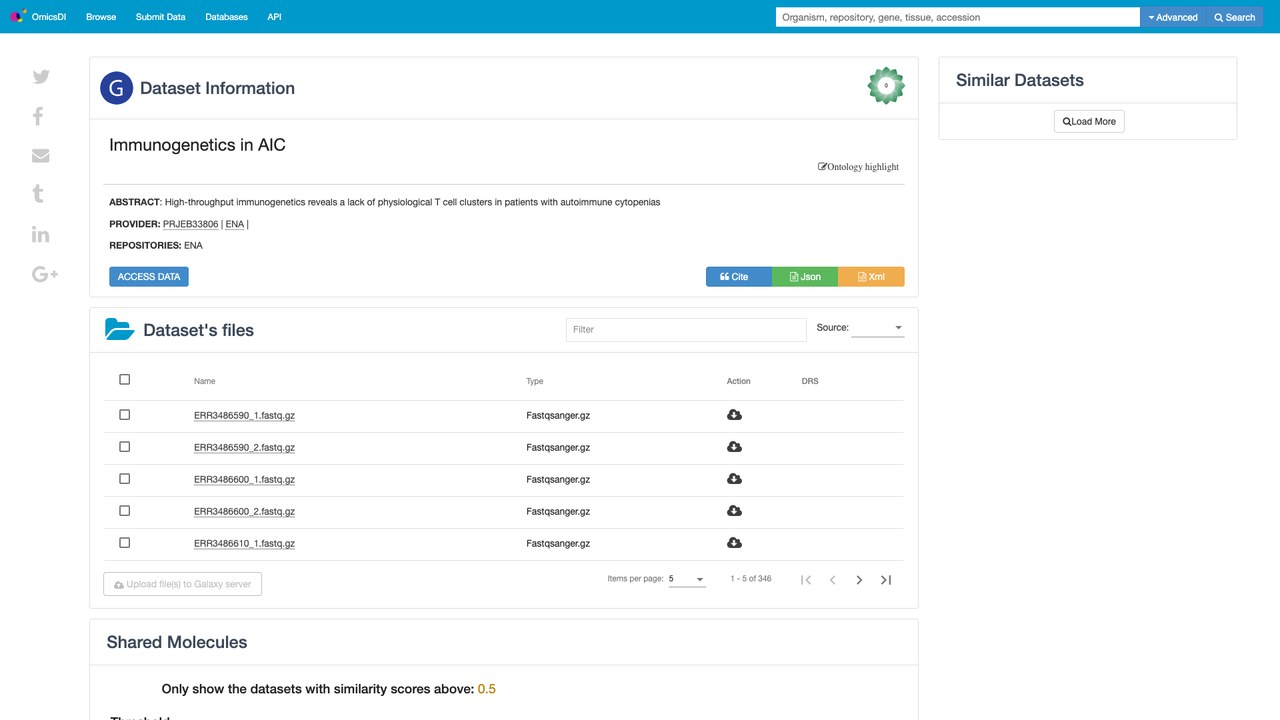This screenshot has height=720, width=1280.
Task: Open Items per page dropdown
Action: (x=687, y=579)
